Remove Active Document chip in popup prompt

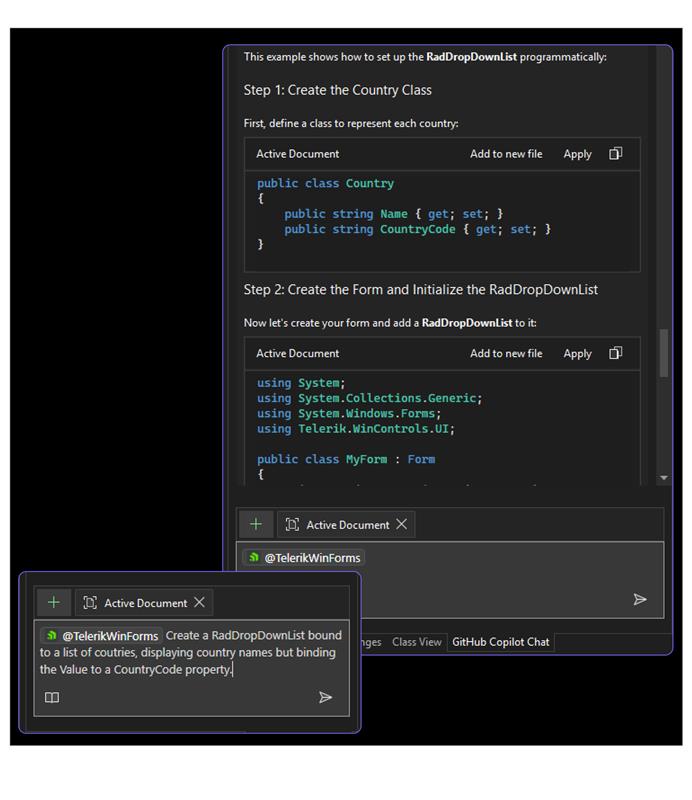pos(200,602)
